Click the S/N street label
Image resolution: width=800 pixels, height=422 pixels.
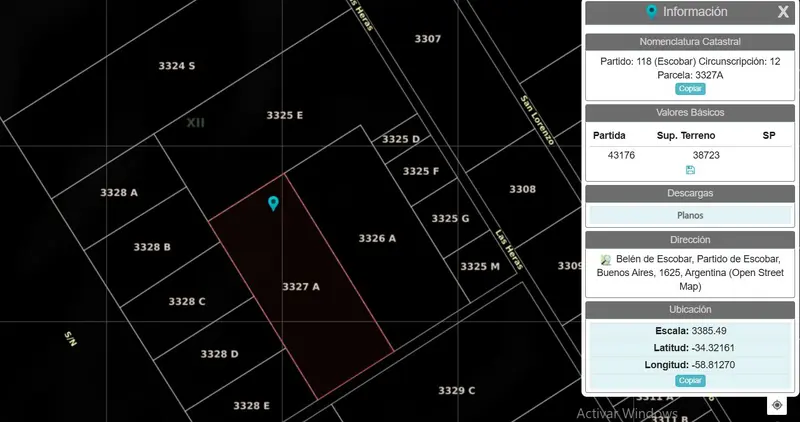click(70, 339)
